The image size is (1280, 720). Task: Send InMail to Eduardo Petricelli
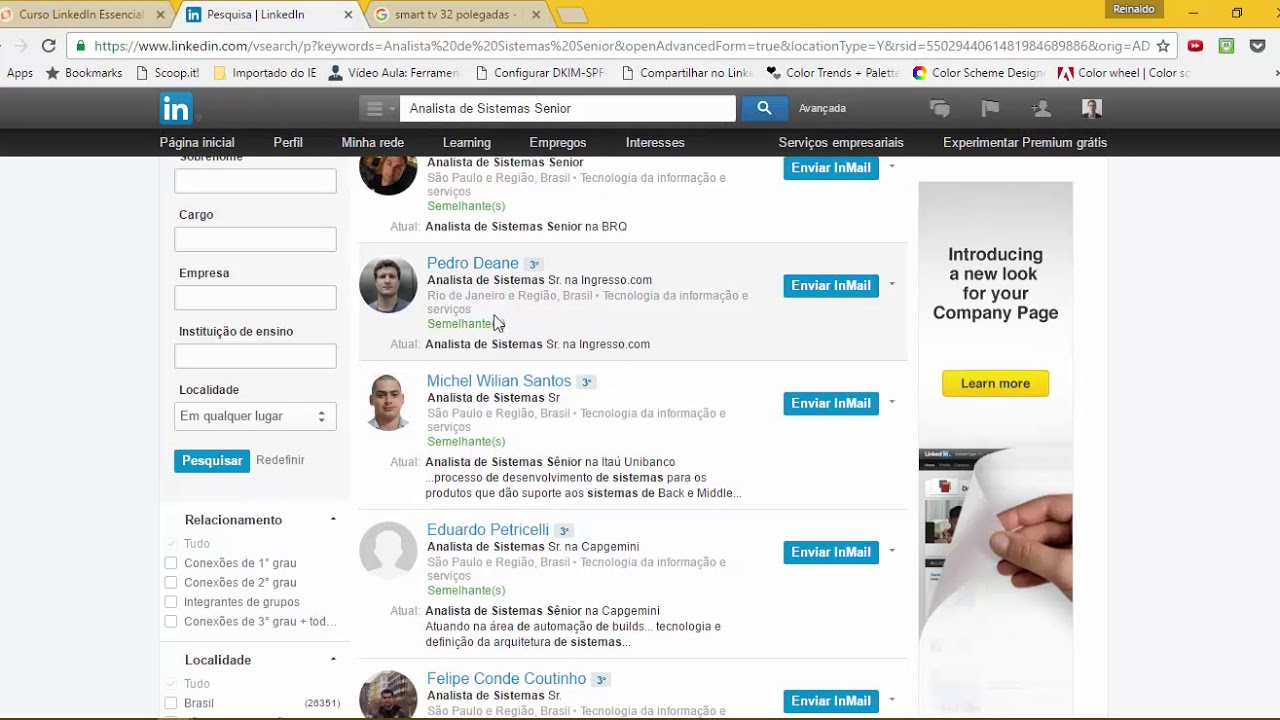coord(831,552)
